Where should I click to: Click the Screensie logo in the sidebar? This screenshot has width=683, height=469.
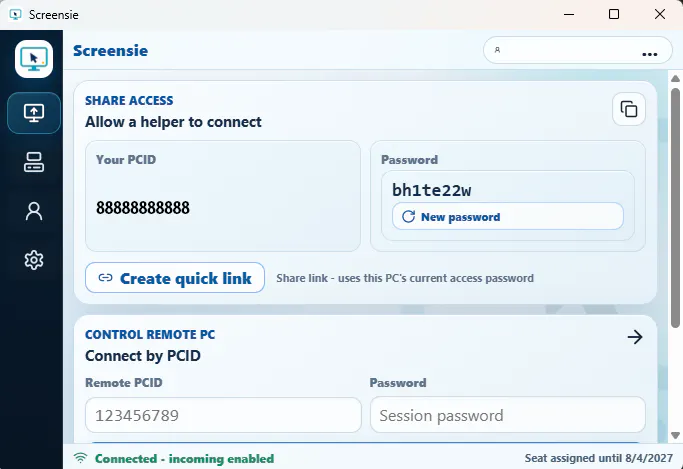(34, 59)
